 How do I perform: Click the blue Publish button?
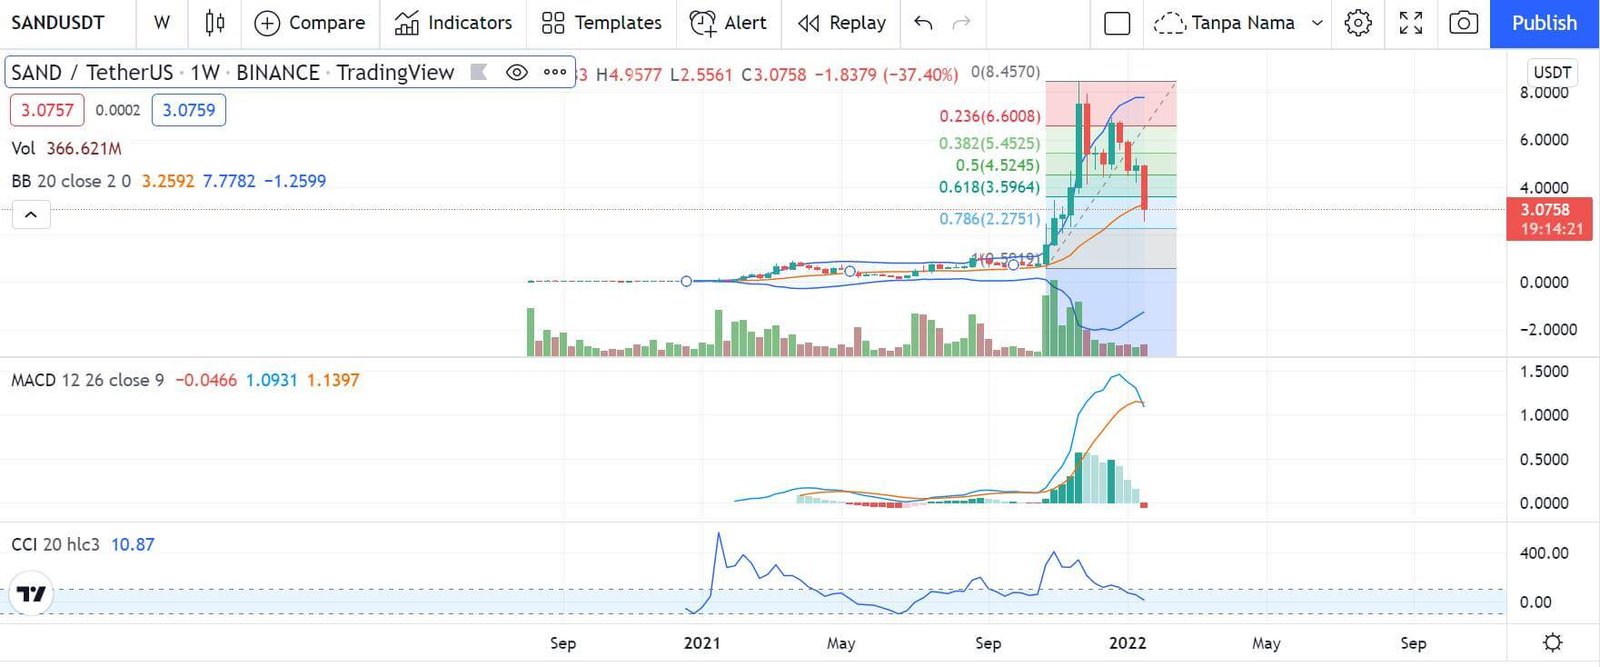[1544, 23]
